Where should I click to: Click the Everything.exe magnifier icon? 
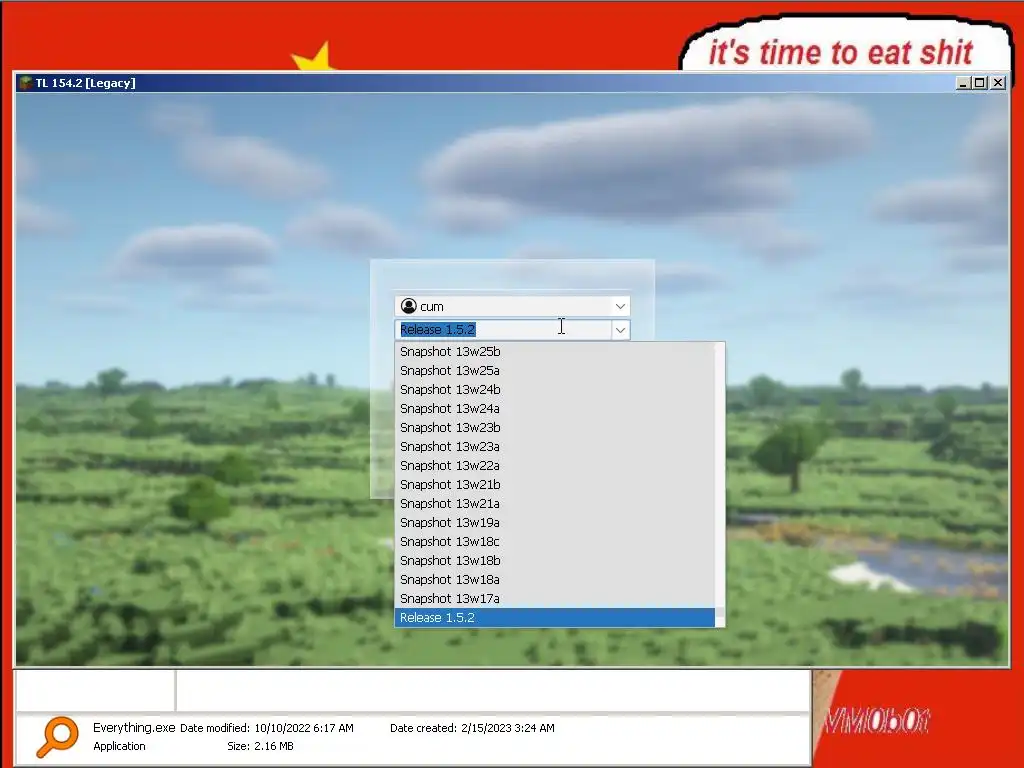(x=57, y=737)
